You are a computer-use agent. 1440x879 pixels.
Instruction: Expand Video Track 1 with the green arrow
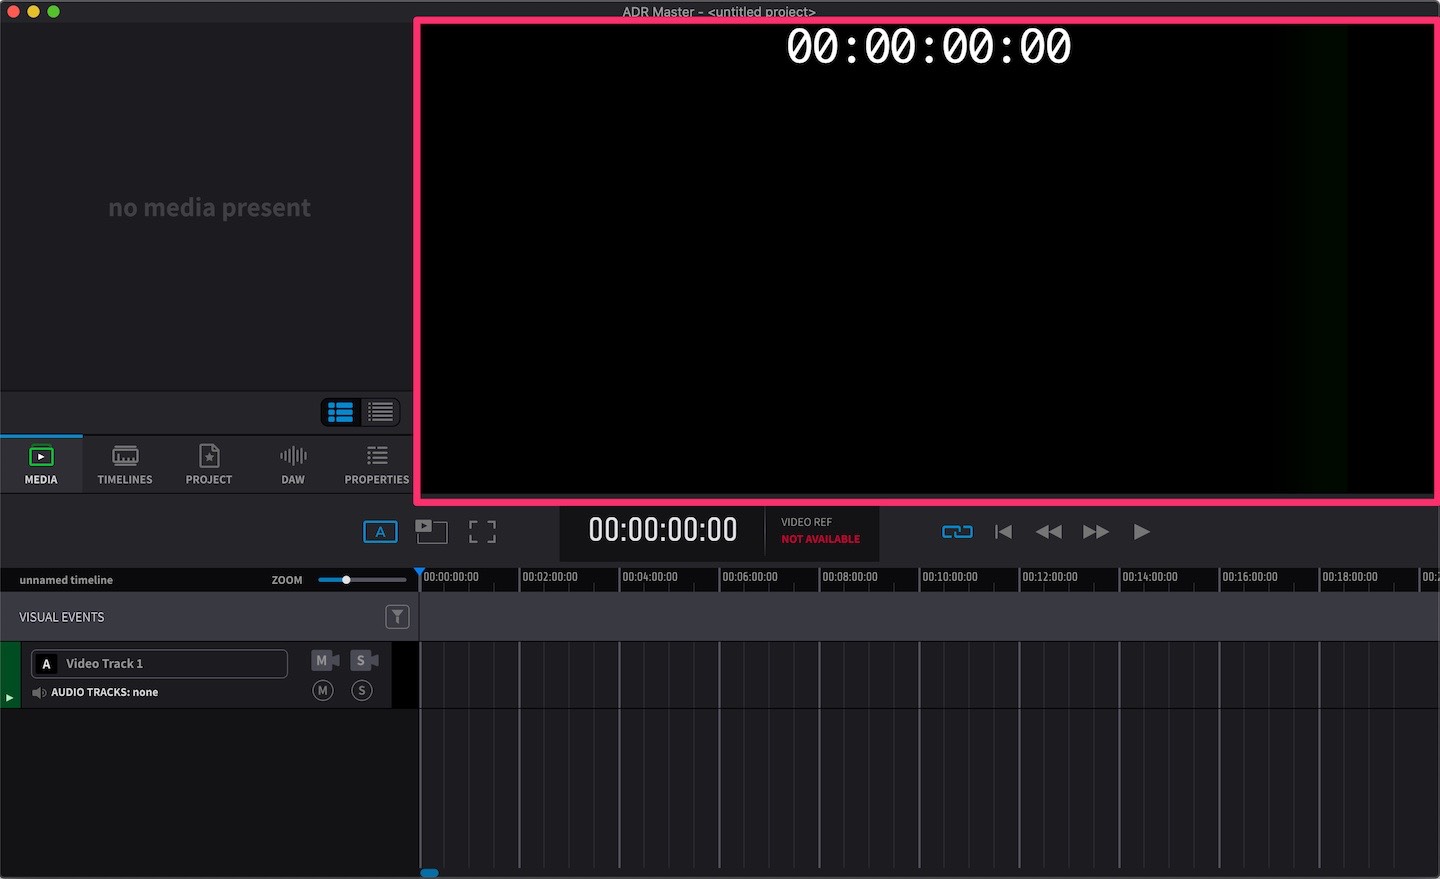point(10,697)
